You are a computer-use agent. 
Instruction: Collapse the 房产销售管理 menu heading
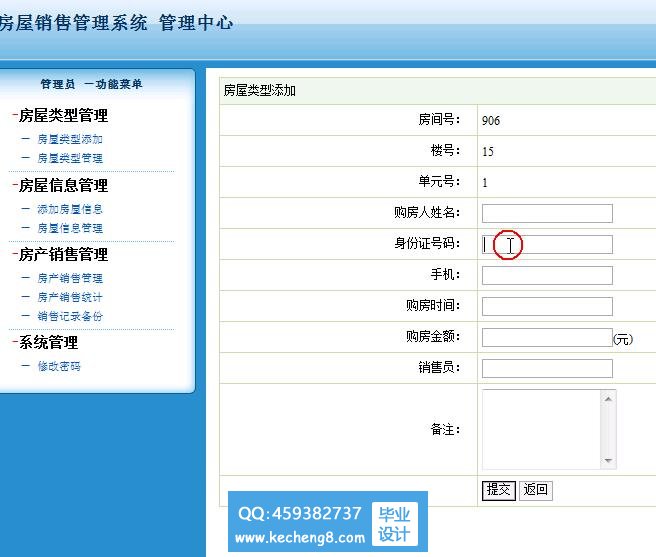[63, 254]
